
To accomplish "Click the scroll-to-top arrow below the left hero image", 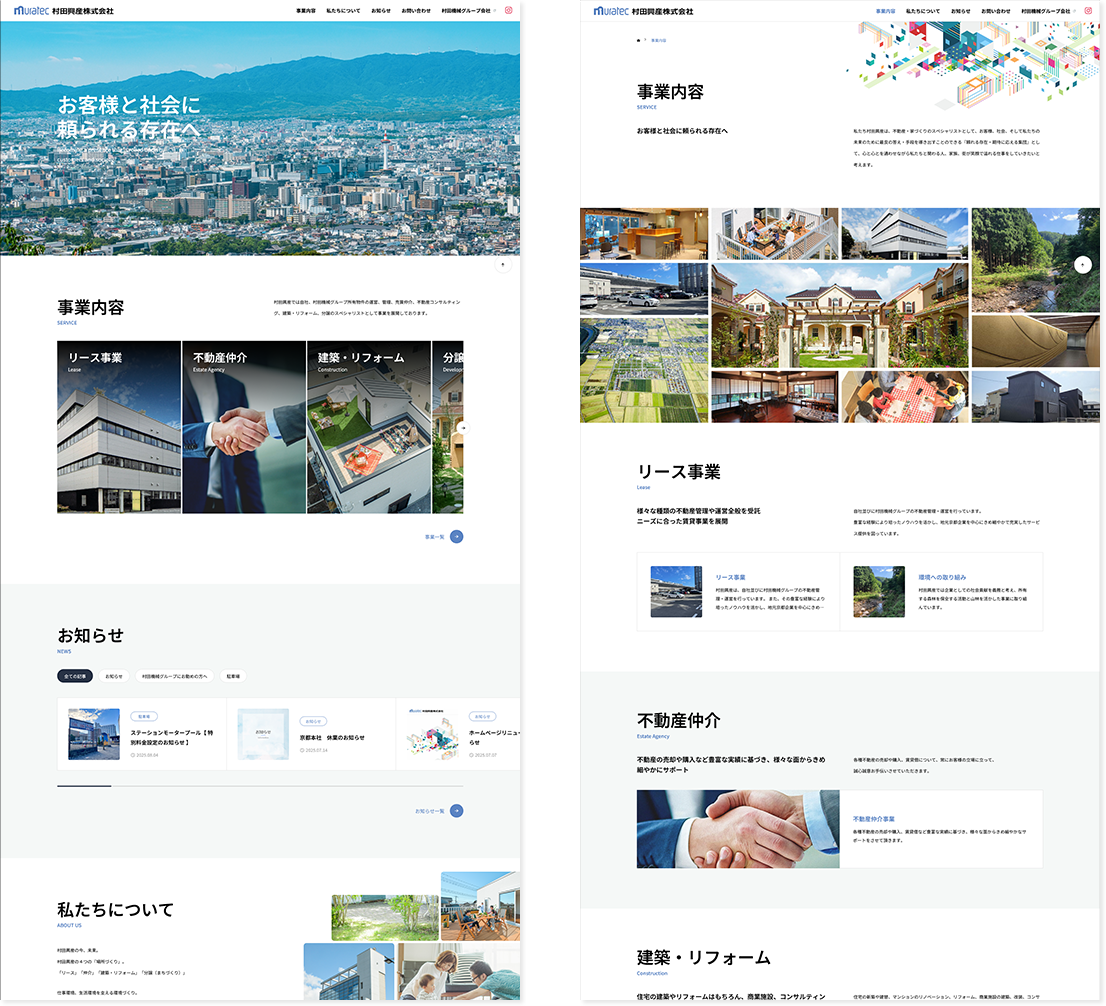I will point(503,265).
